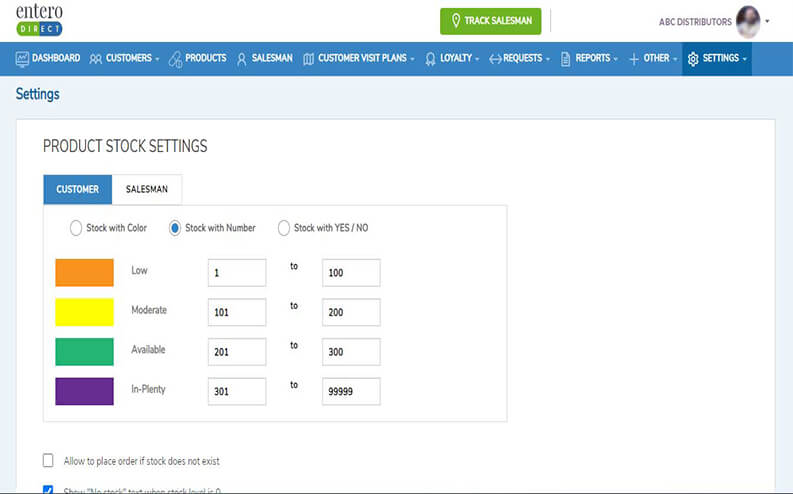This screenshot has height=494, width=793.
Task: Click the Track Salesman button
Action: pos(490,21)
